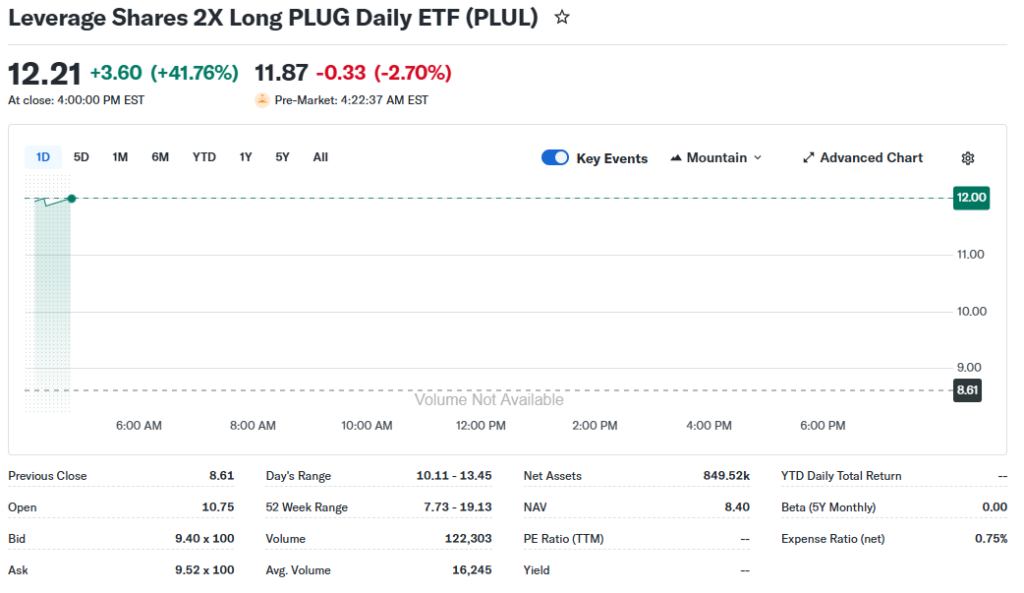Viewport: 1024px width, 593px height.
Task: Click the Mountain chart type icon
Action: click(x=676, y=158)
